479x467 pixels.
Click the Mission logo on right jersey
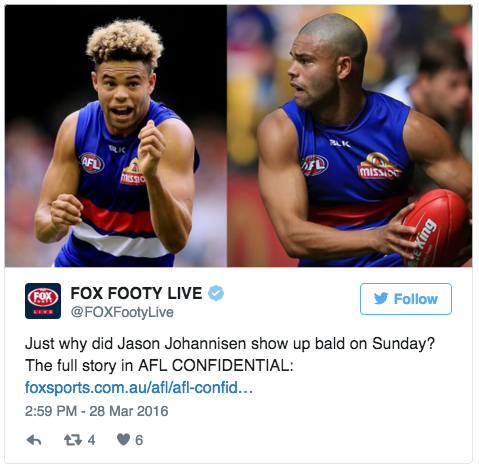(379, 166)
